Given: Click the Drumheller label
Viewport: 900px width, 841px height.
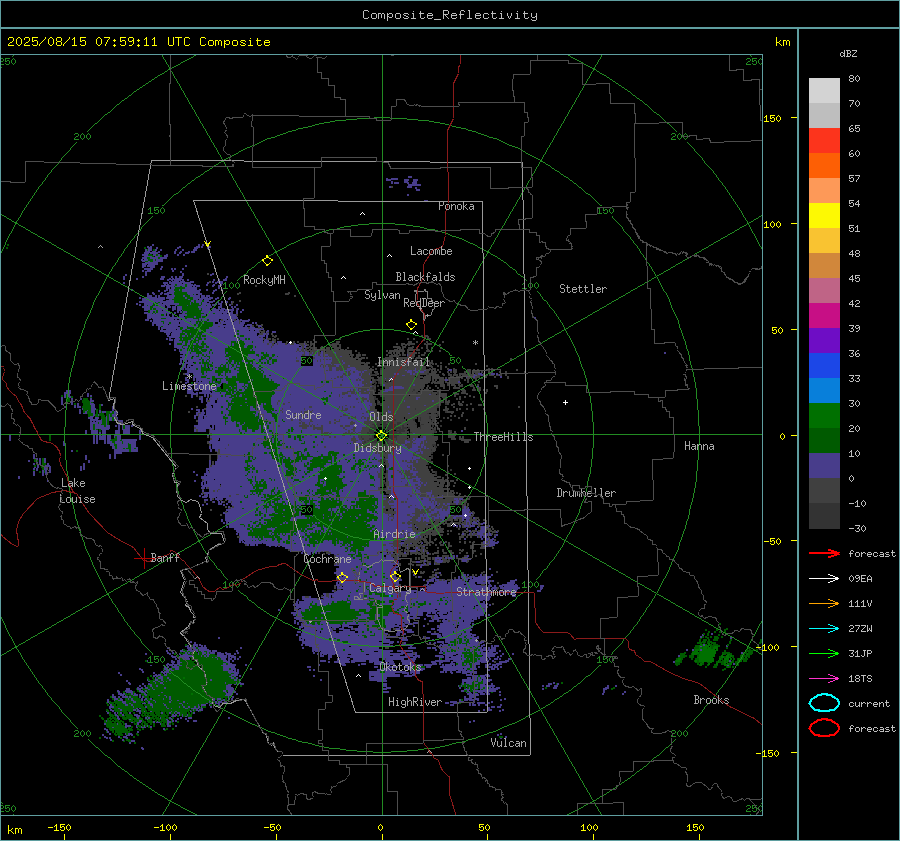Looking at the screenshot, I should click(x=586, y=493).
